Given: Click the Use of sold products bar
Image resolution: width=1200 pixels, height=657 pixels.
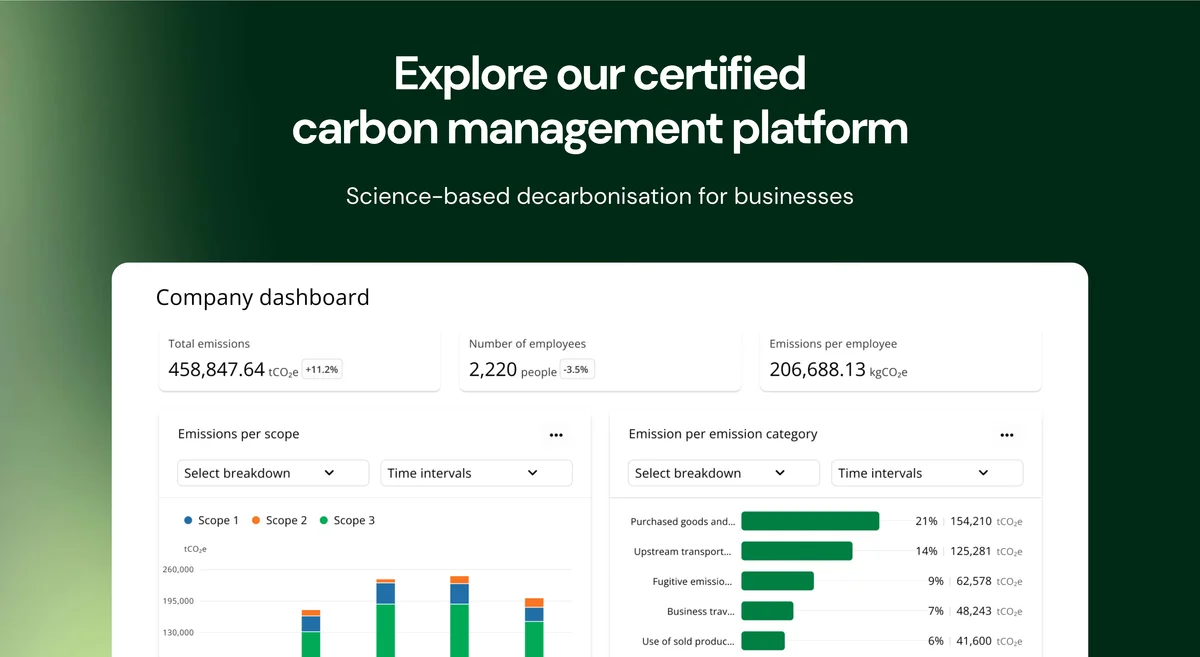Looking at the screenshot, I should [763, 641].
